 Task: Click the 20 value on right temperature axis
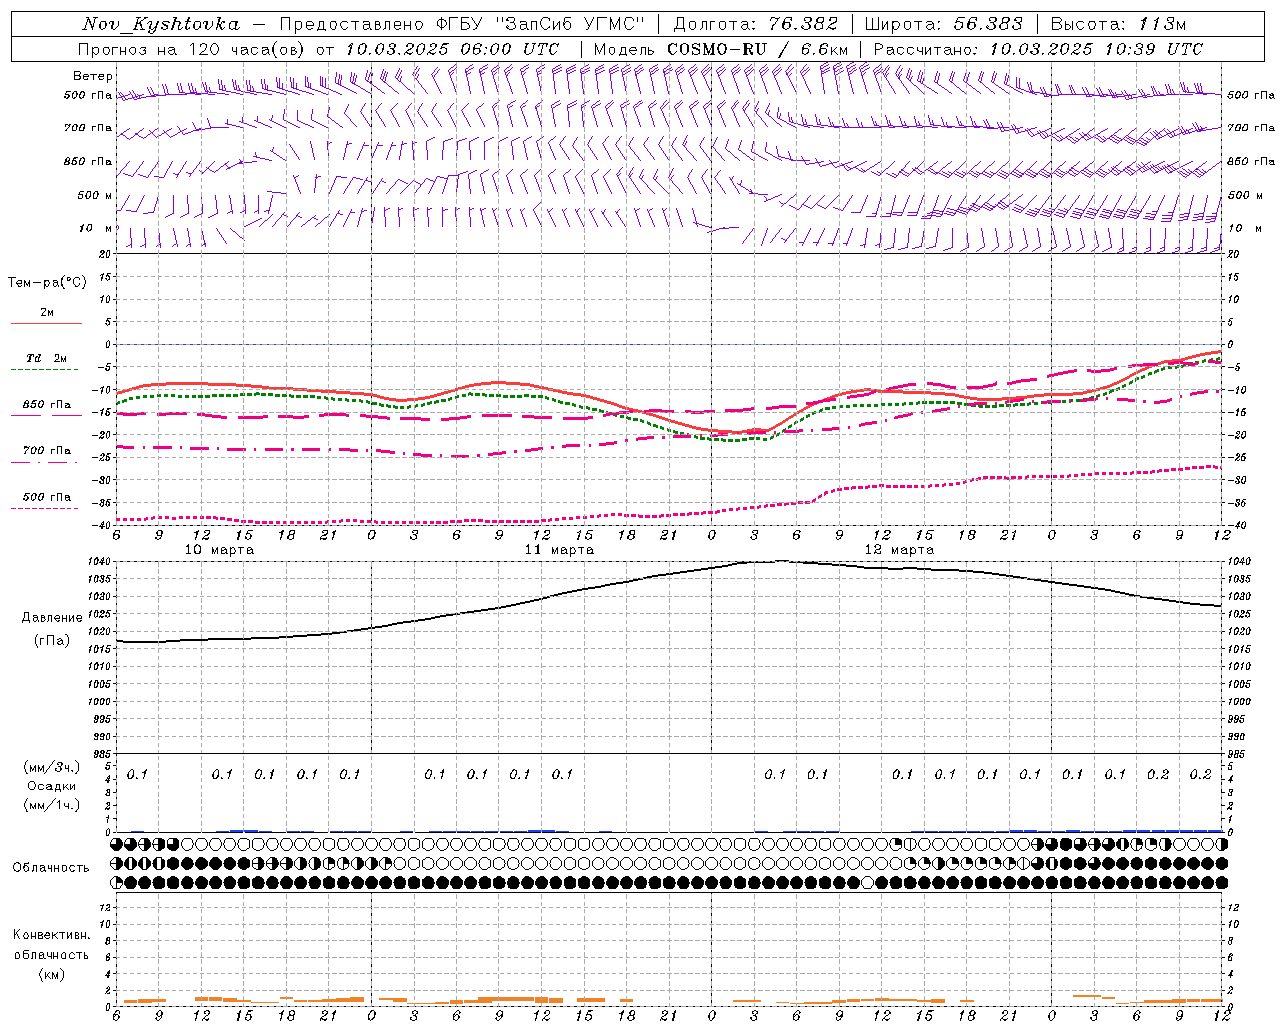coord(1233,254)
